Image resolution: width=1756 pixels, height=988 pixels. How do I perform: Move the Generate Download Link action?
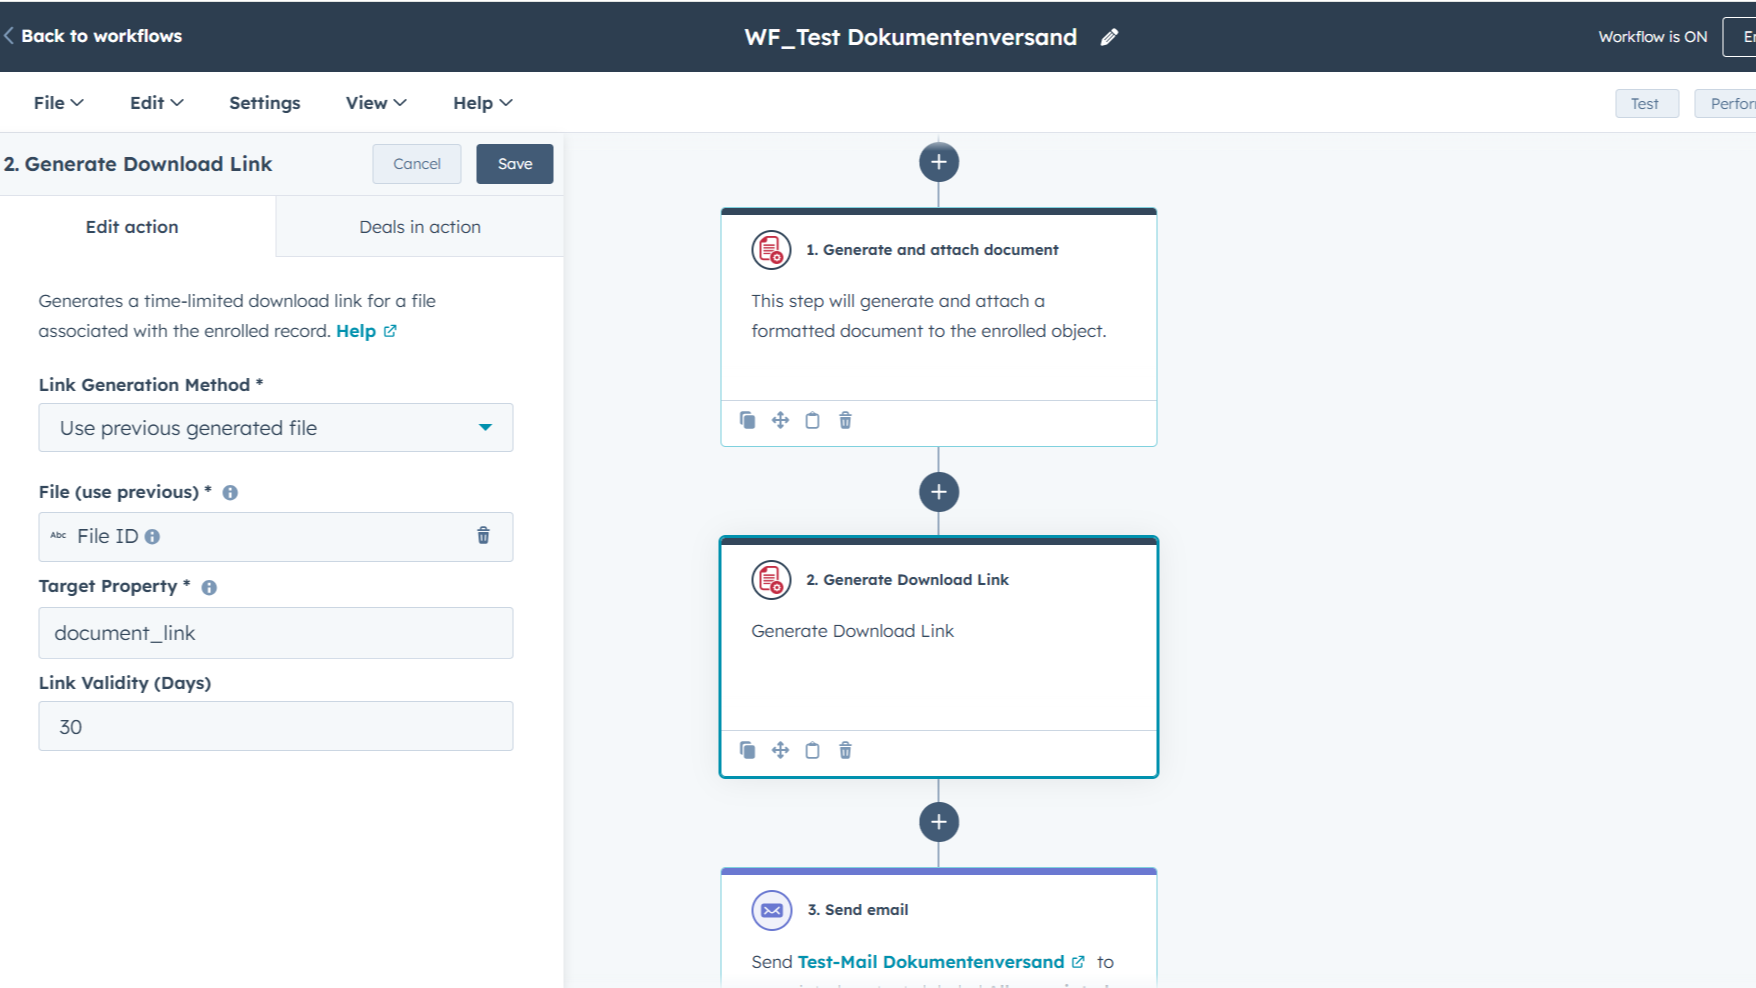pos(780,750)
